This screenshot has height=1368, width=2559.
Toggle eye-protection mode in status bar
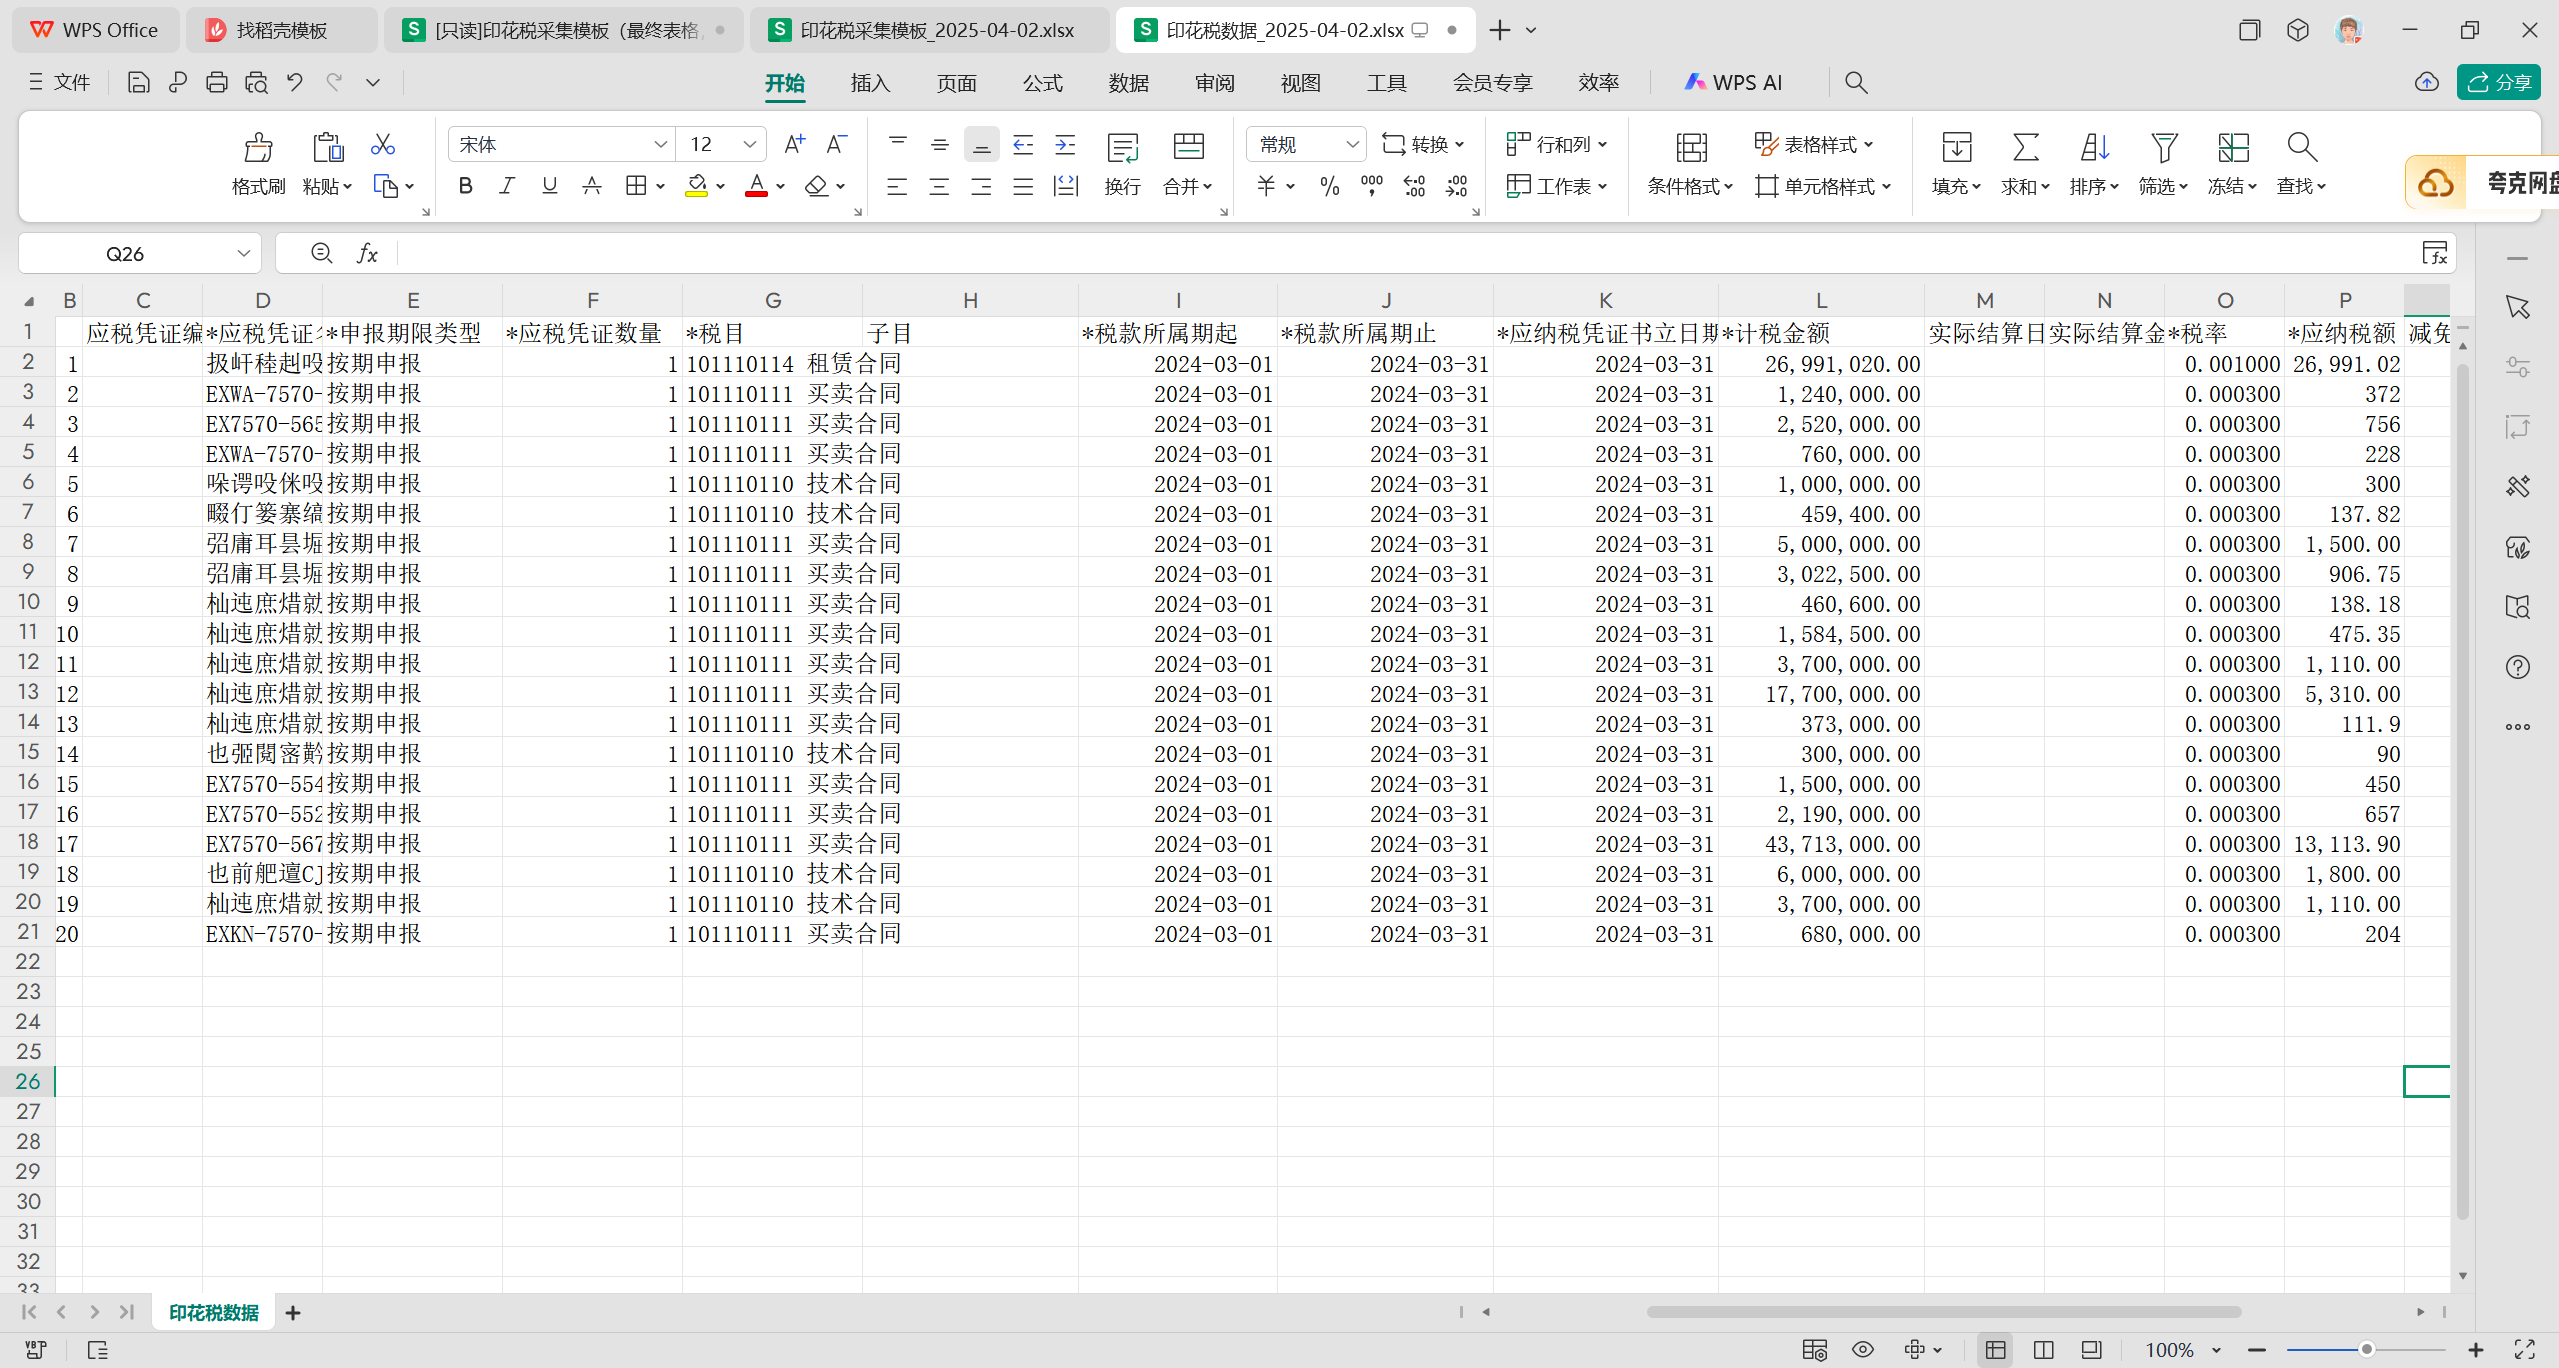pos(1862,1350)
